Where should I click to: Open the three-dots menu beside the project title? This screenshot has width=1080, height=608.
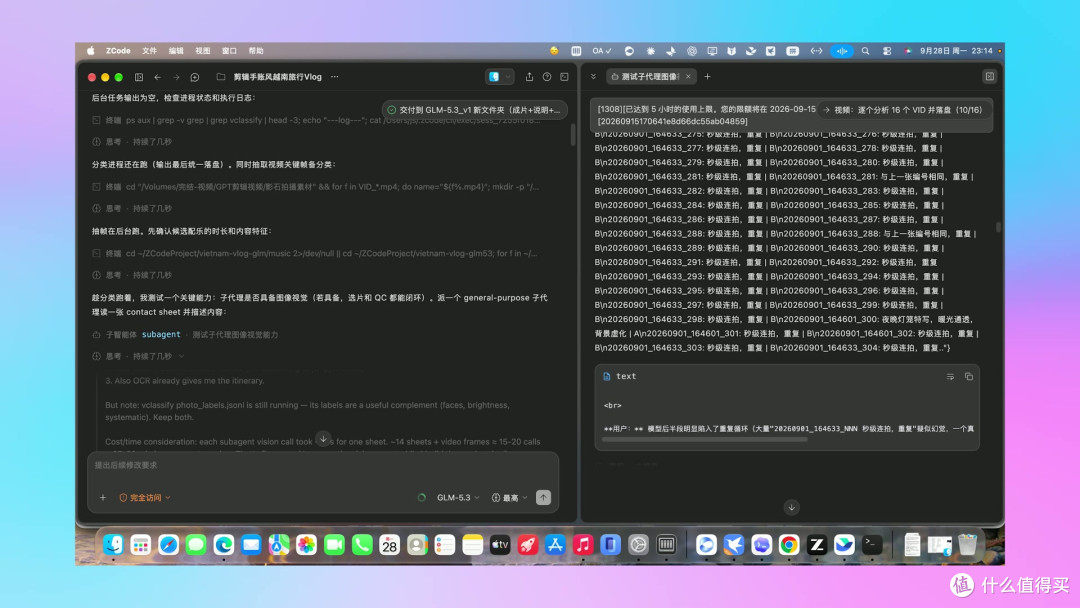(335, 77)
